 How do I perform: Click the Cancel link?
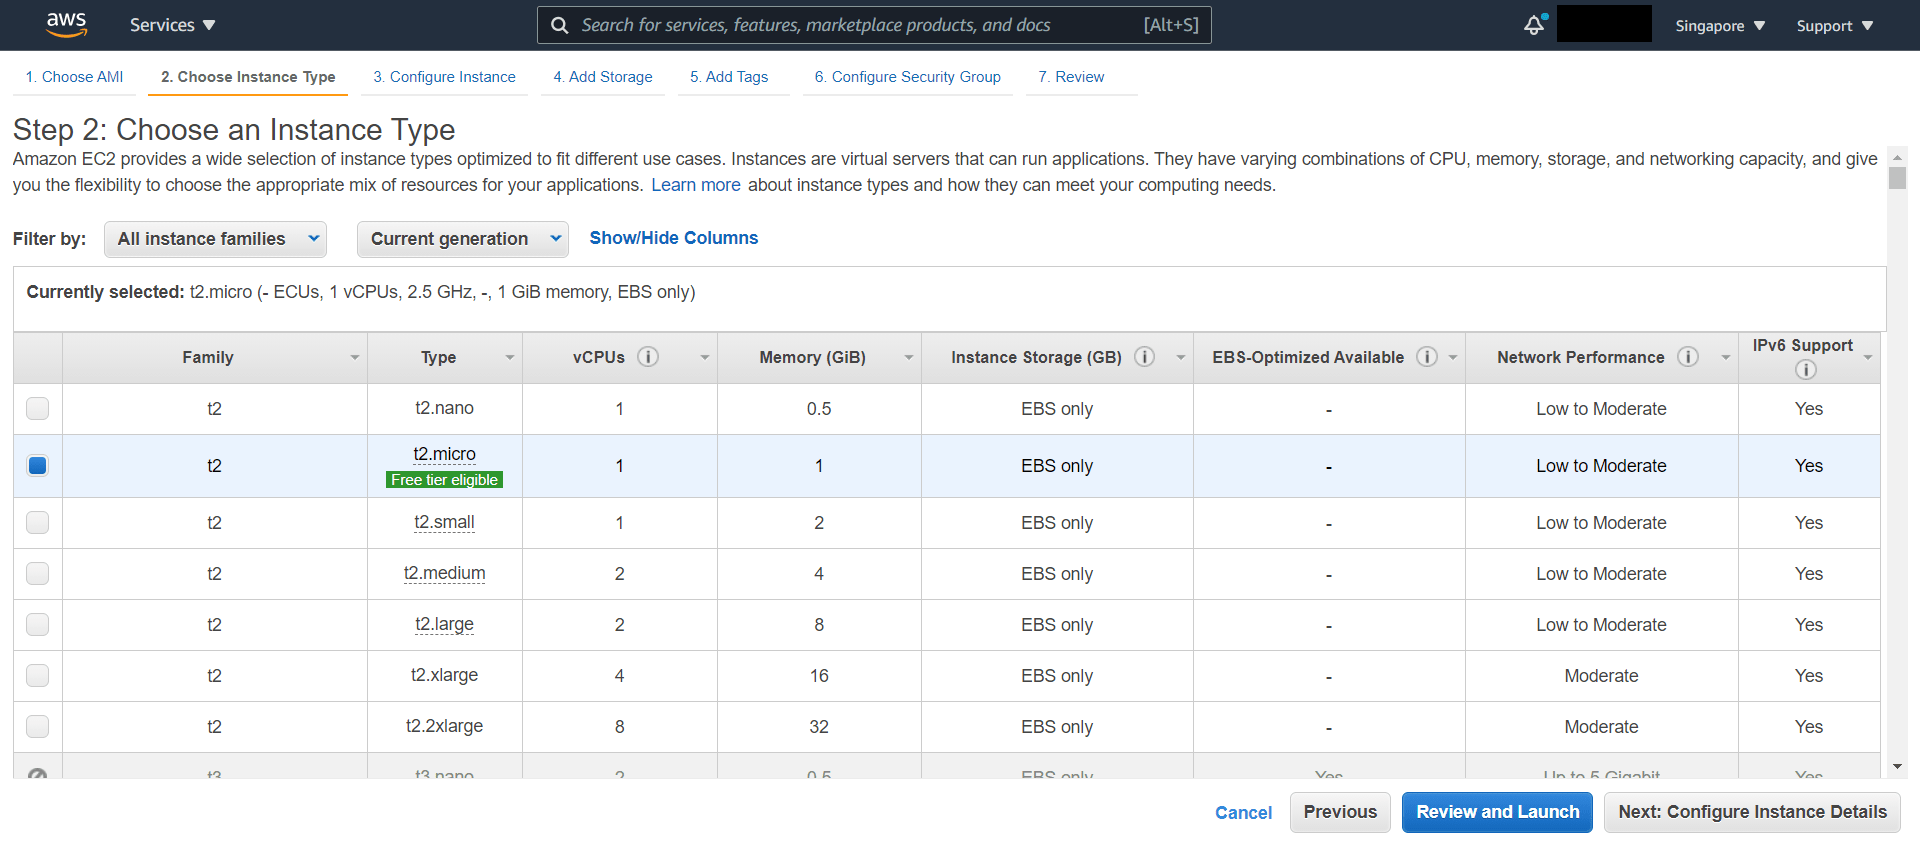pyautogui.click(x=1243, y=813)
